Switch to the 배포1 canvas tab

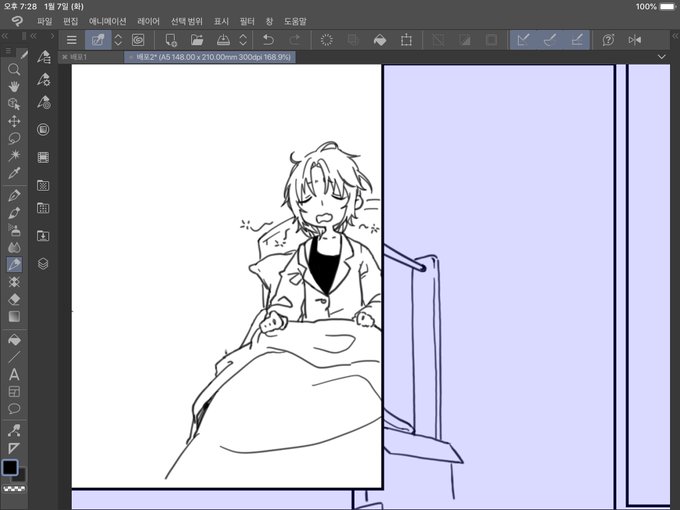pyautogui.click(x=91, y=57)
